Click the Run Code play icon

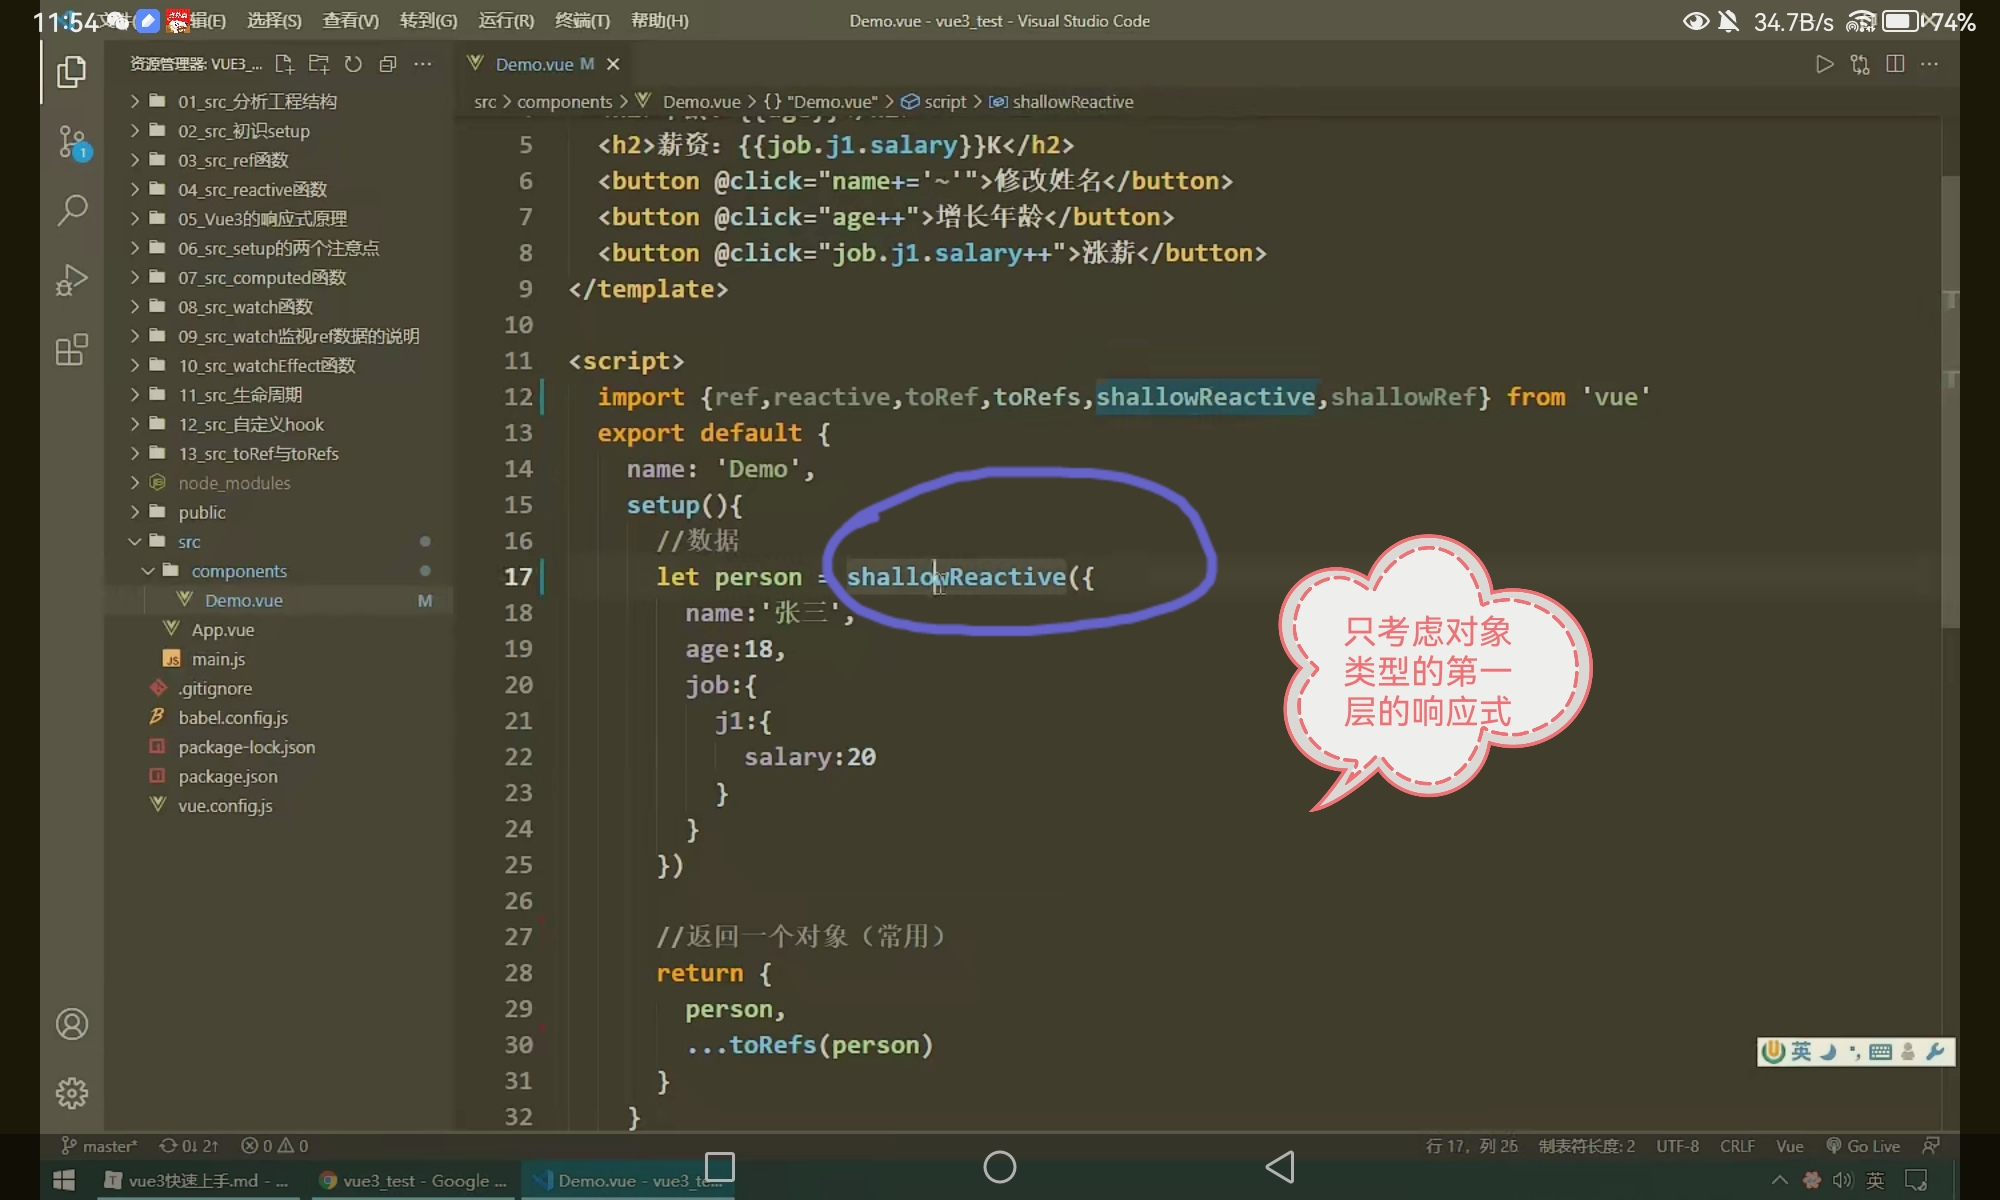pyautogui.click(x=1824, y=64)
